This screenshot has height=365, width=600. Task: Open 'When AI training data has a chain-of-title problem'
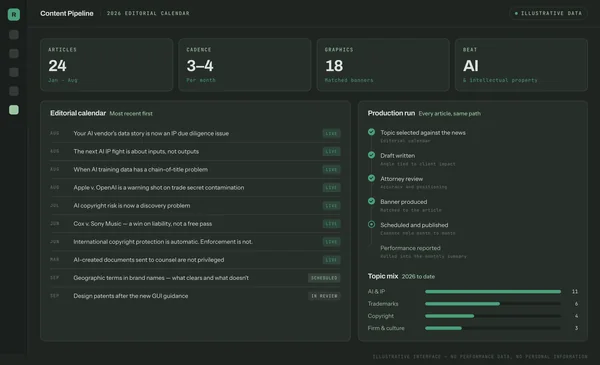pos(140,169)
